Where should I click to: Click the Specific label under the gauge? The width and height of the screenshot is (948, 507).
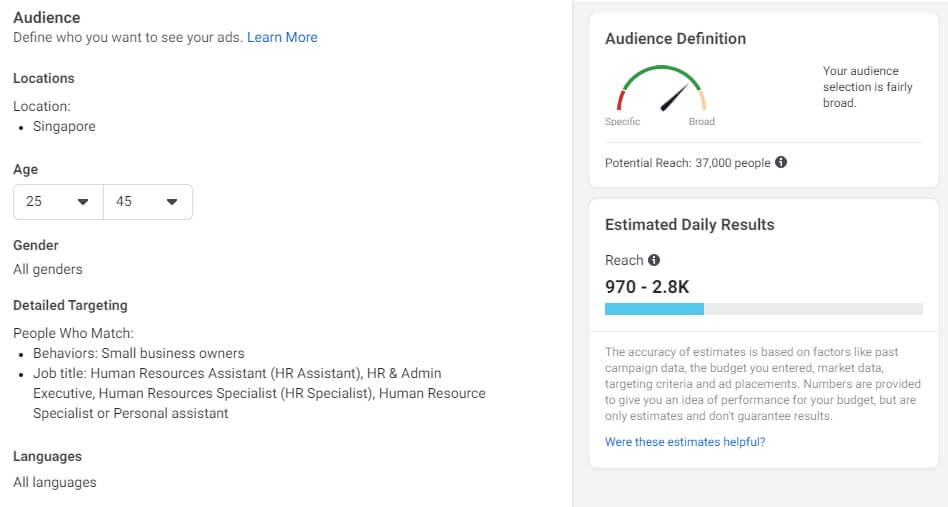tap(622, 121)
